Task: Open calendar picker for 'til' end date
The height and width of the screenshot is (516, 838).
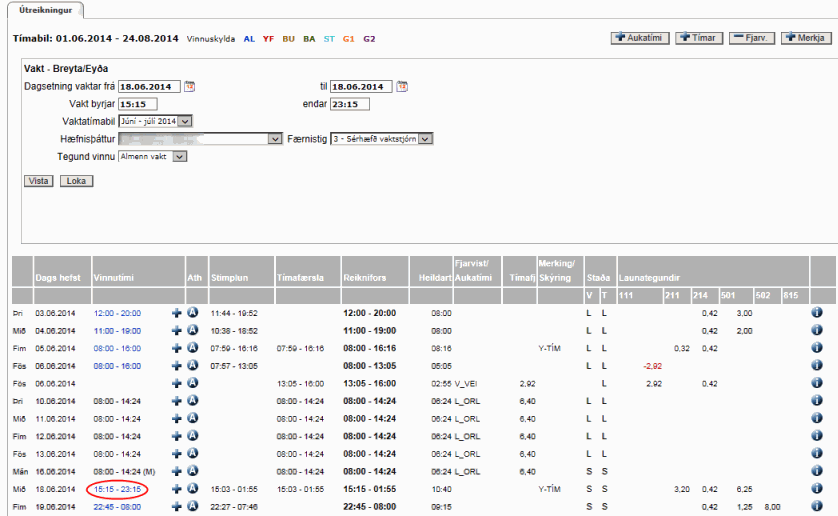Action: 402,87
